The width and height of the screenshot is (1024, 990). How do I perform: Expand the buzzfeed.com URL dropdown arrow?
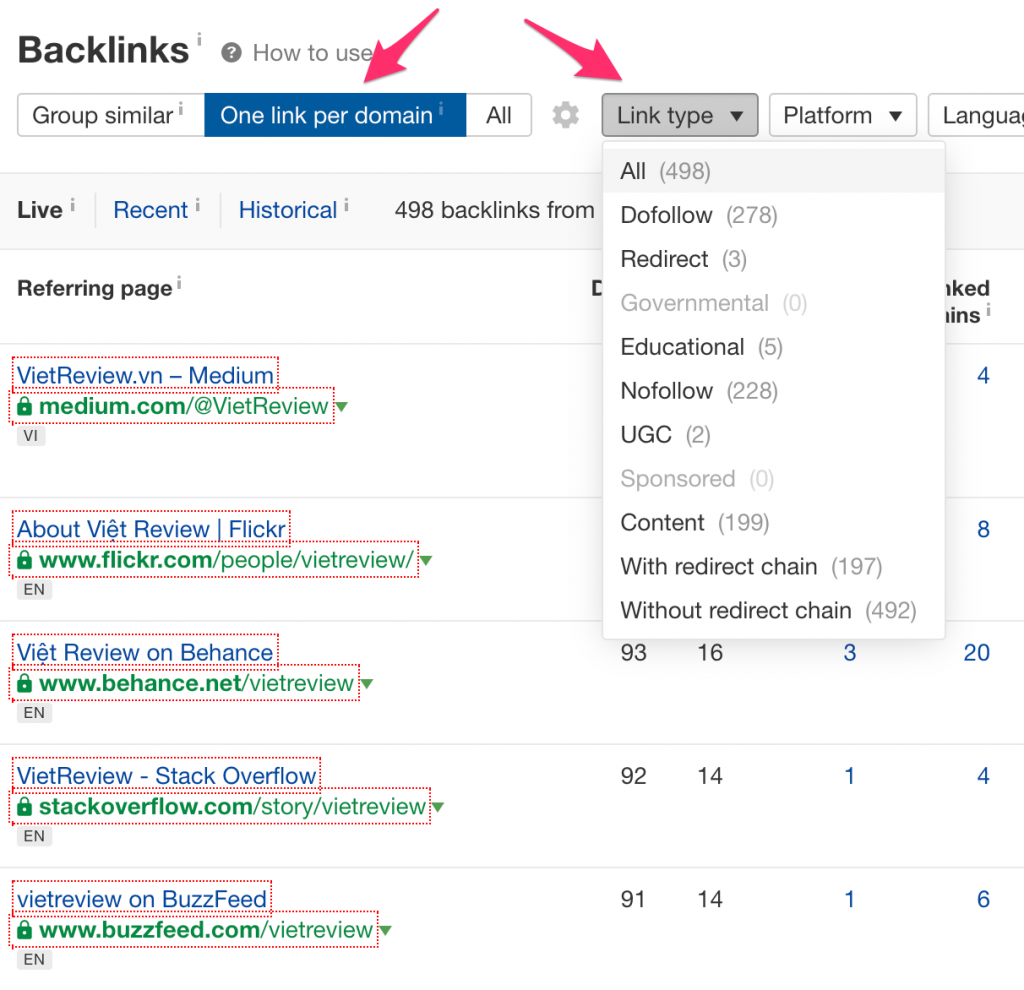coord(385,931)
